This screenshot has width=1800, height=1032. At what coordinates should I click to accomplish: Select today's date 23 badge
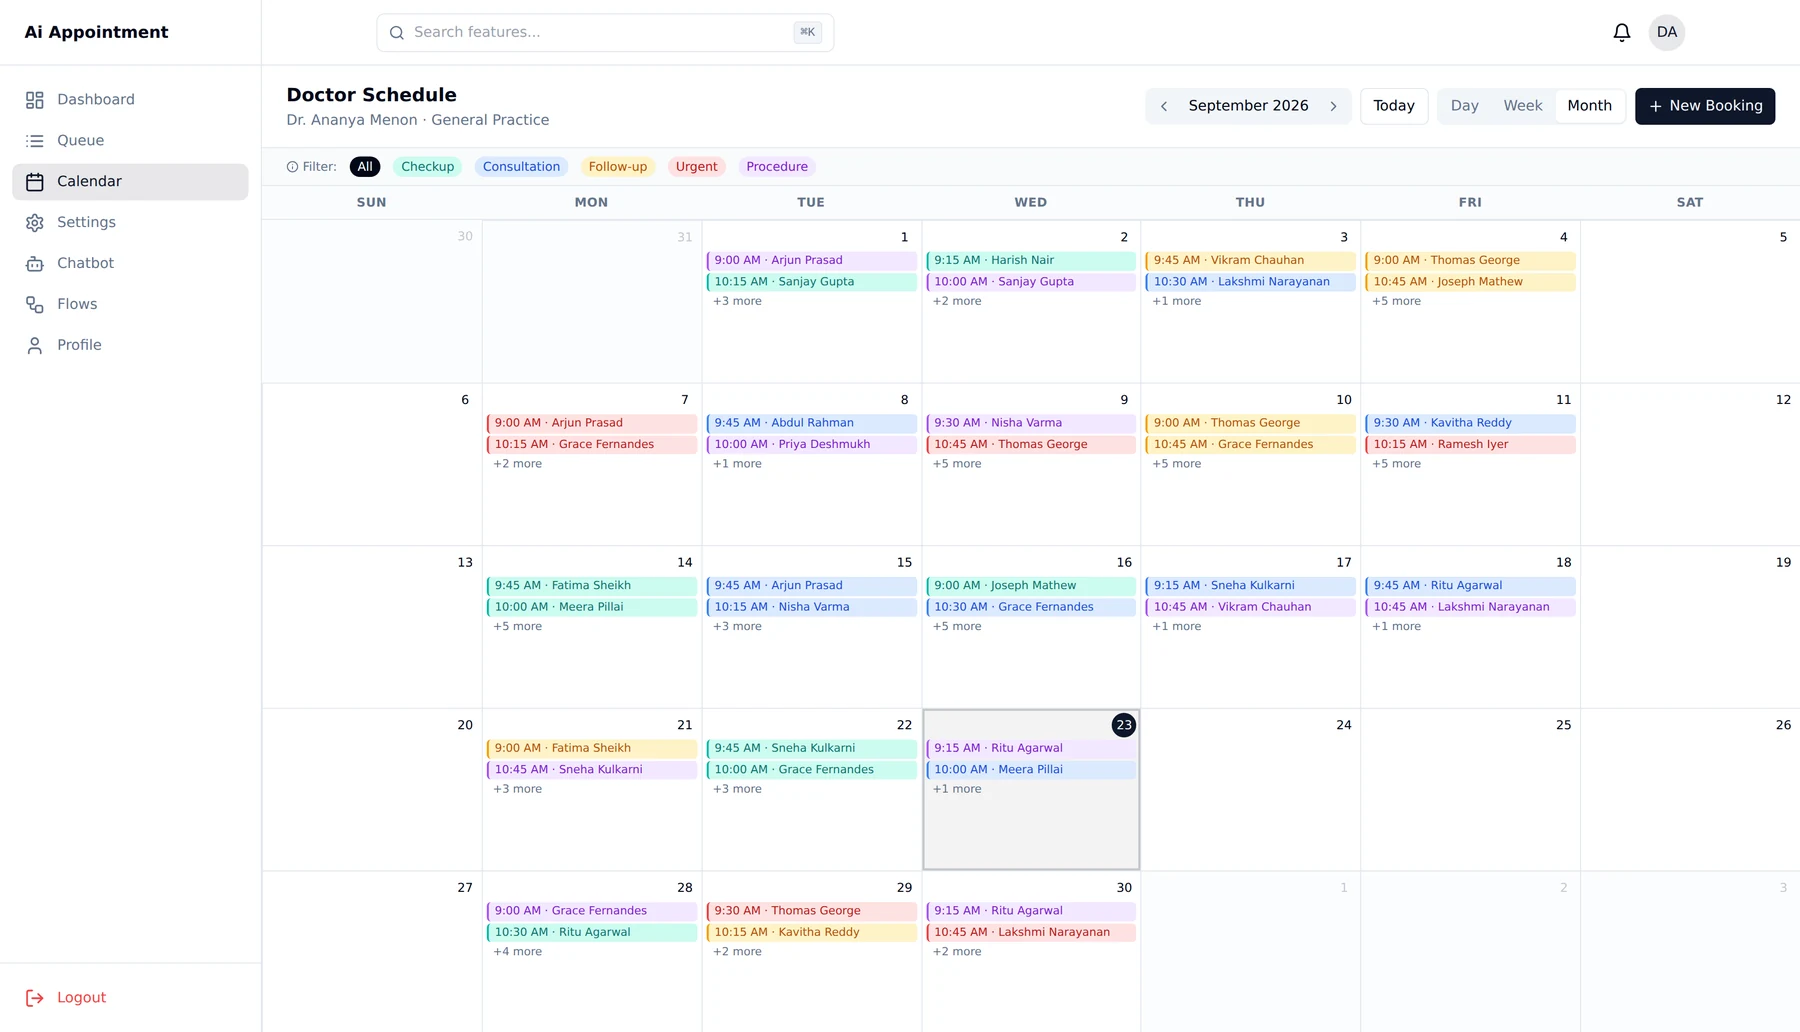coord(1124,725)
